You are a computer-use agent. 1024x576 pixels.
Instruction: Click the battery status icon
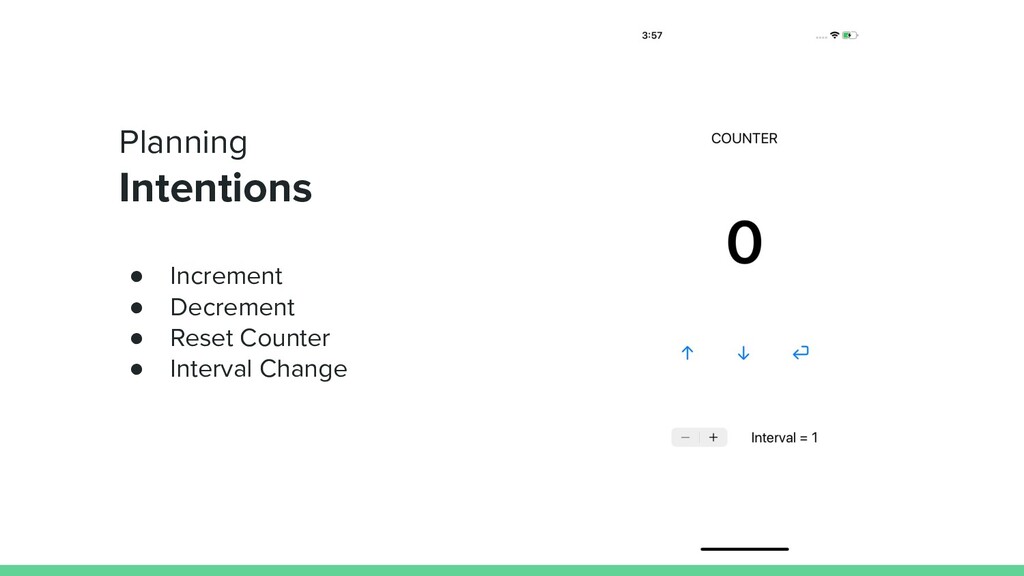[x=850, y=35]
